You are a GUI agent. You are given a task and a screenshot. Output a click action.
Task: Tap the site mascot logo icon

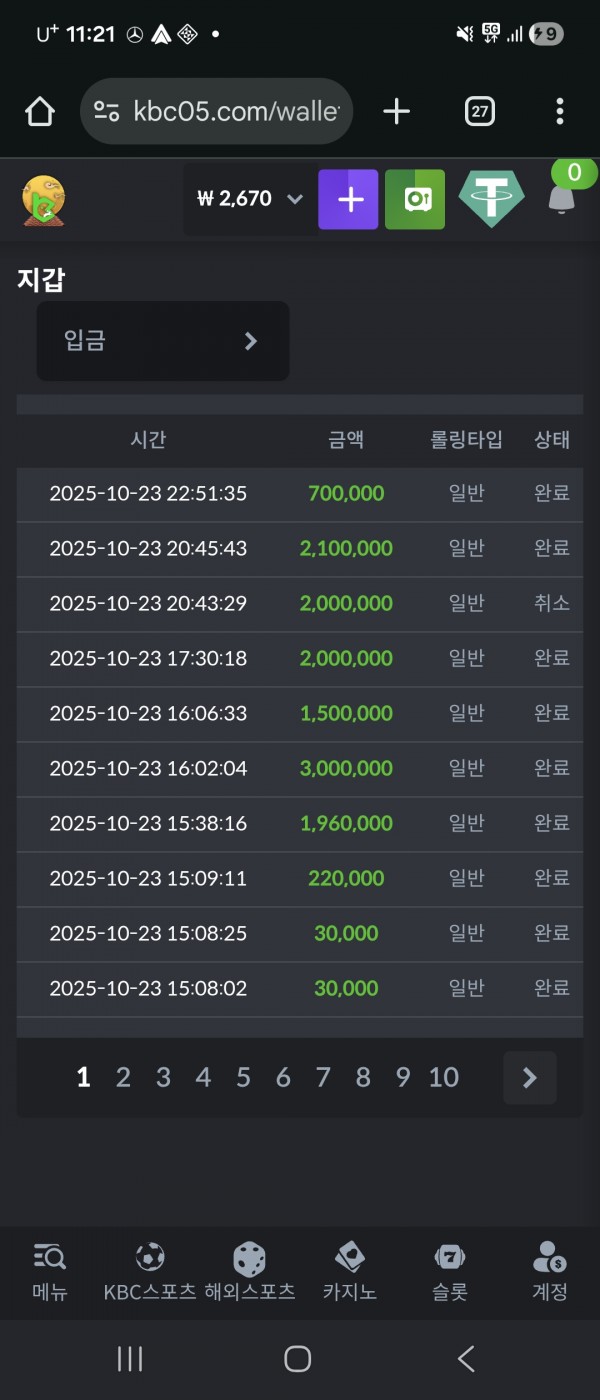tap(44, 199)
